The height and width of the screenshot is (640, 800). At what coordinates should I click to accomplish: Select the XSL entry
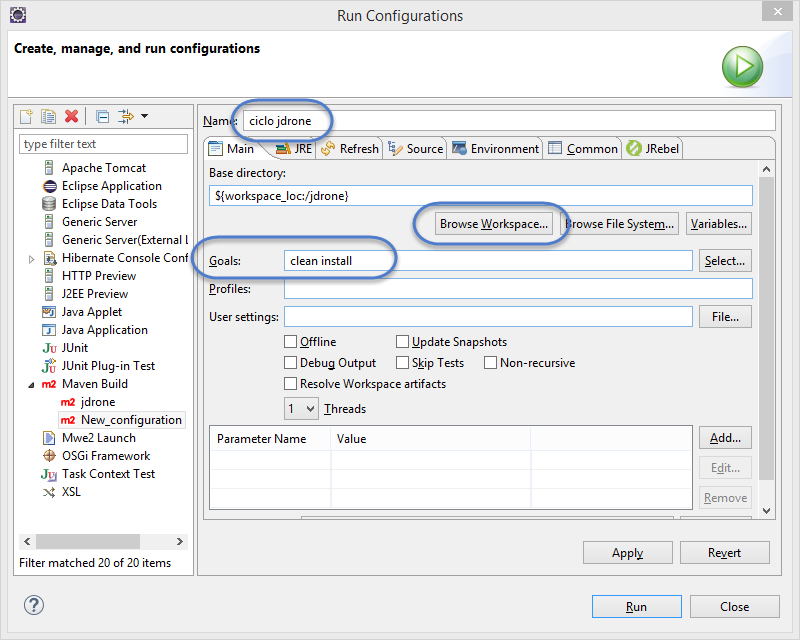point(71,492)
